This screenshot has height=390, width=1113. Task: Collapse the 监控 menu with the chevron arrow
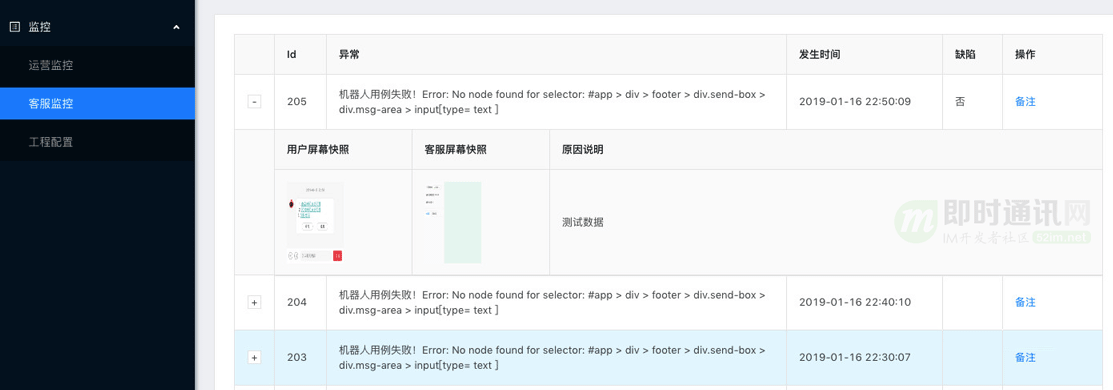177,27
